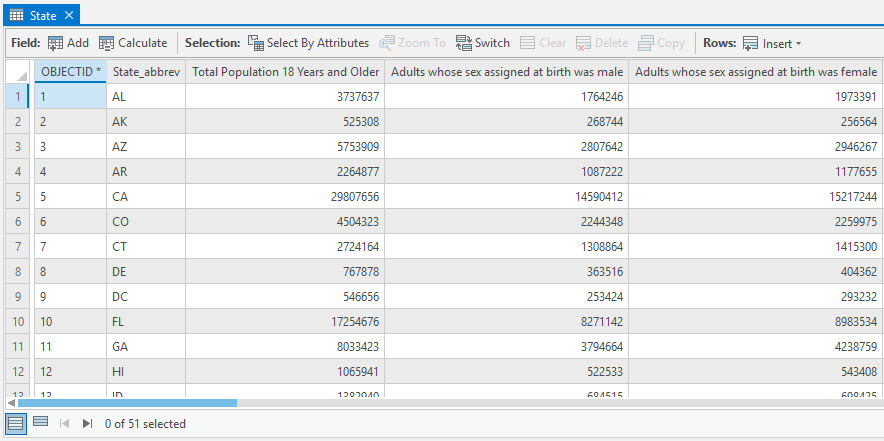Expand the Insert rows dropdown arrow
This screenshot has height=441, width=884.
(798, 44)
